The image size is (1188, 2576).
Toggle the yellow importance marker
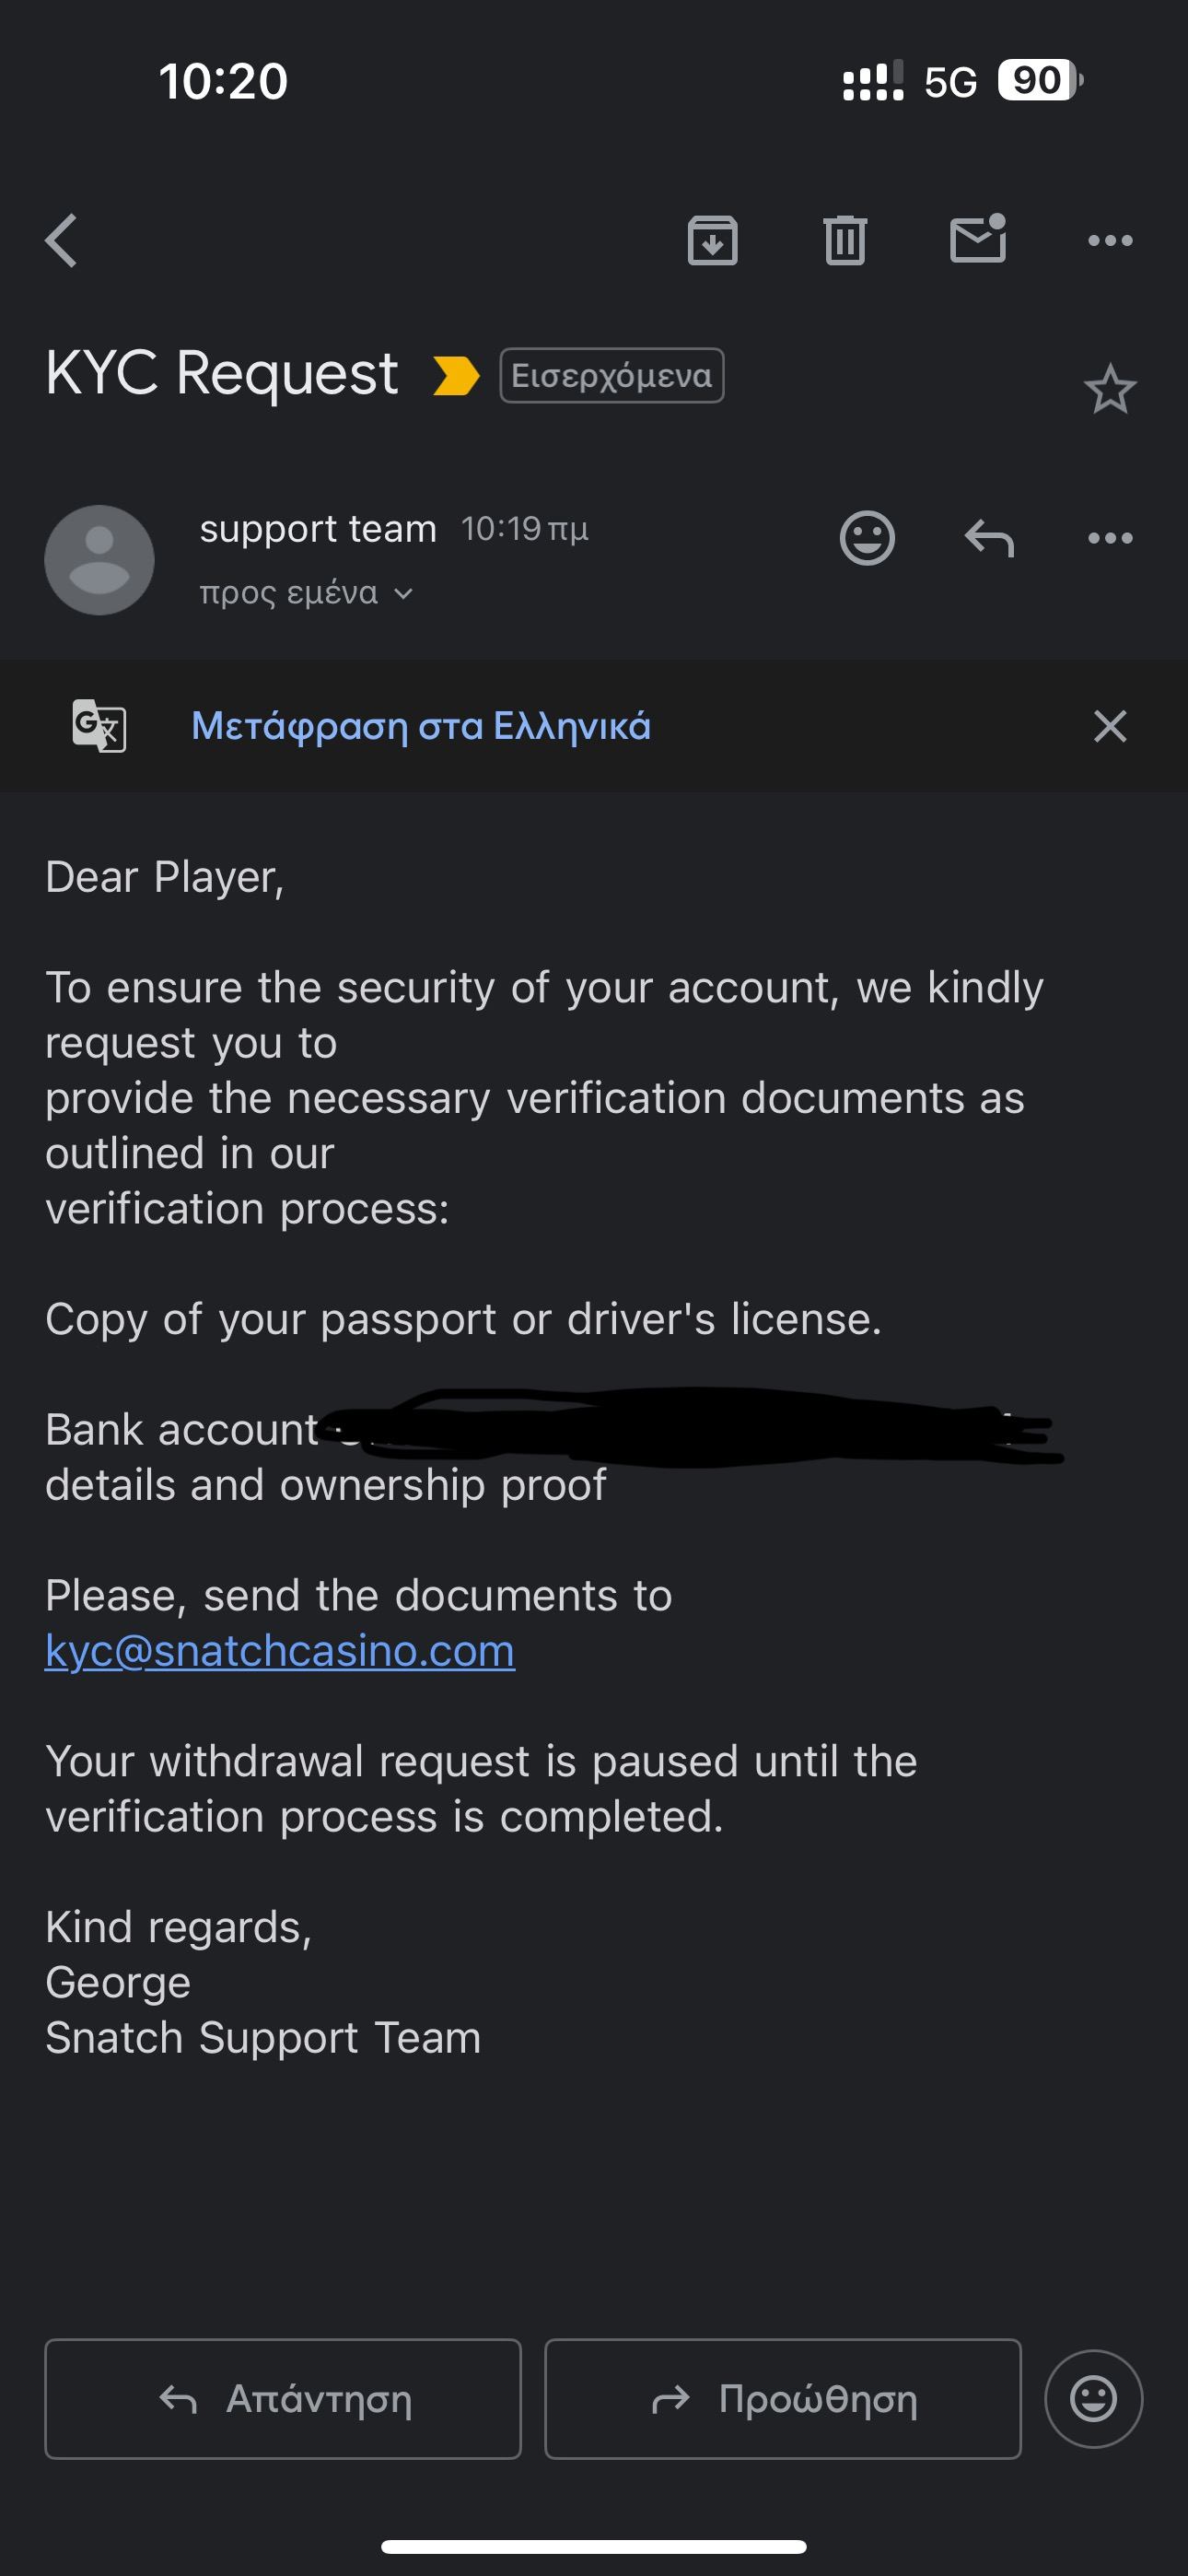(456, 376)
